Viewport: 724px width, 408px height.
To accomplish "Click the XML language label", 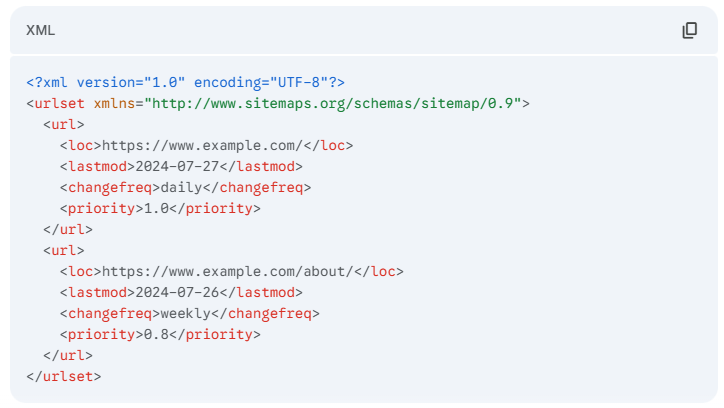I will coord(40,30).
